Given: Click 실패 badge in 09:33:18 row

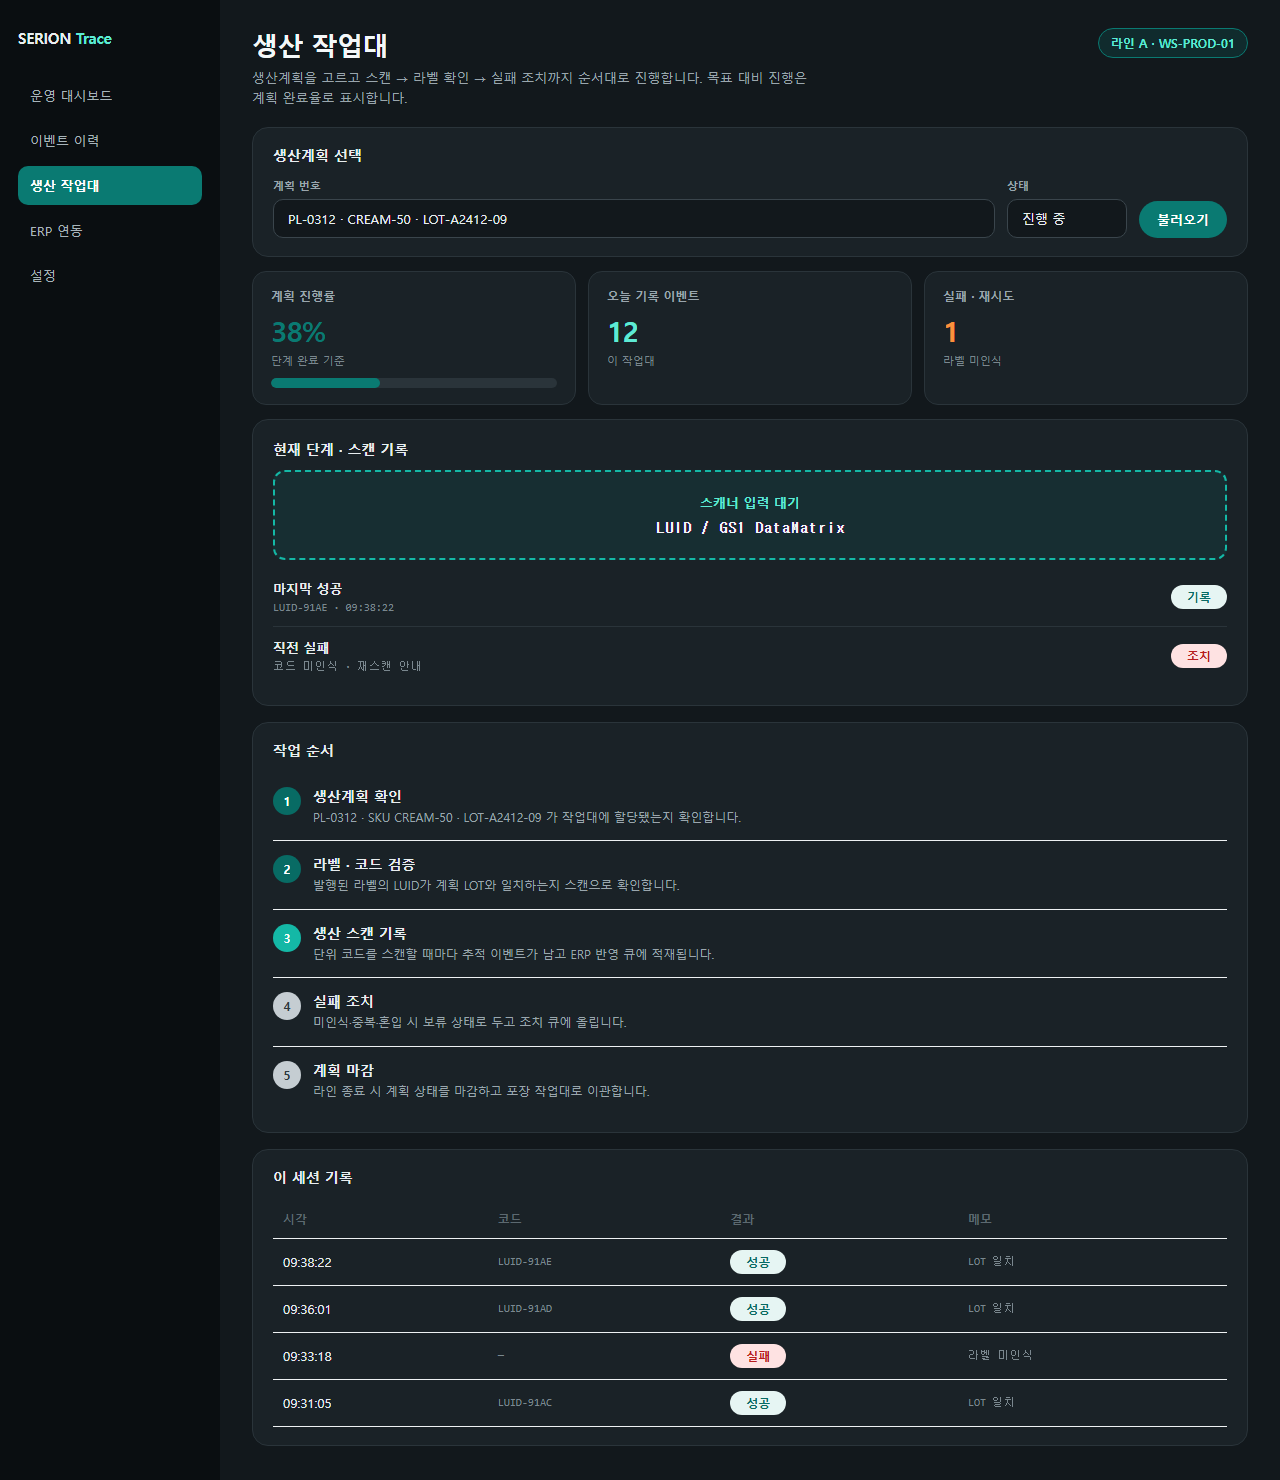Looking at the screenshot, I should pyautogui.click(x=758, y=1356).
